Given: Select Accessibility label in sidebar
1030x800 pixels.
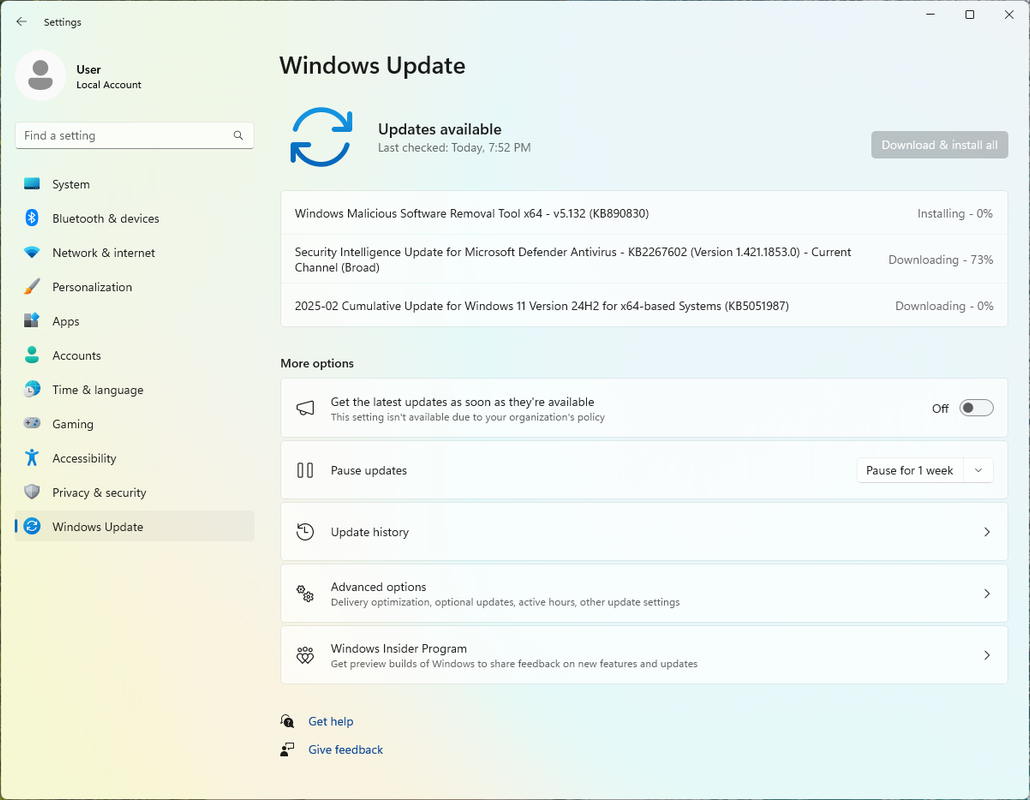Looking at the screenshot, I should point(84,458).
